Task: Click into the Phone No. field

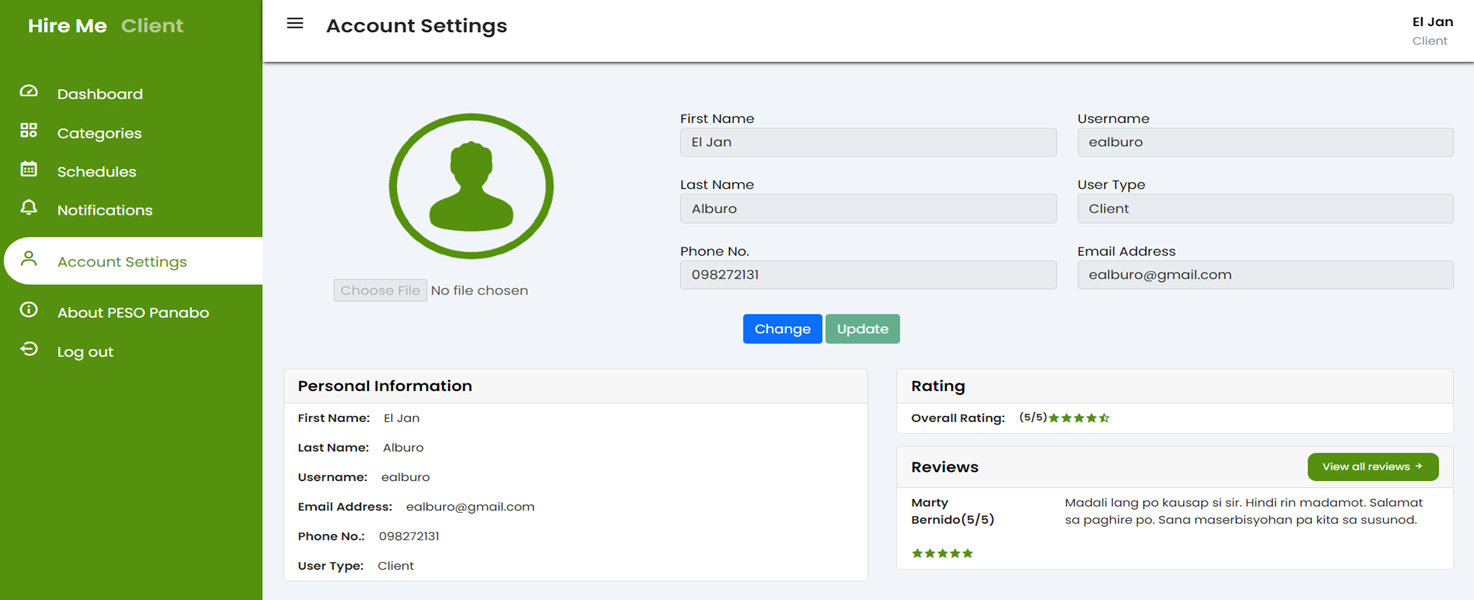Action: pos(867,275)
